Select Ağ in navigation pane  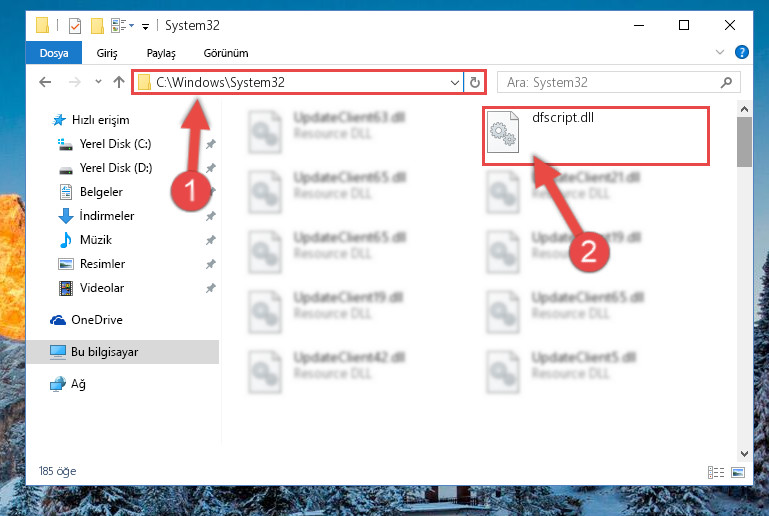click(78, 384)
